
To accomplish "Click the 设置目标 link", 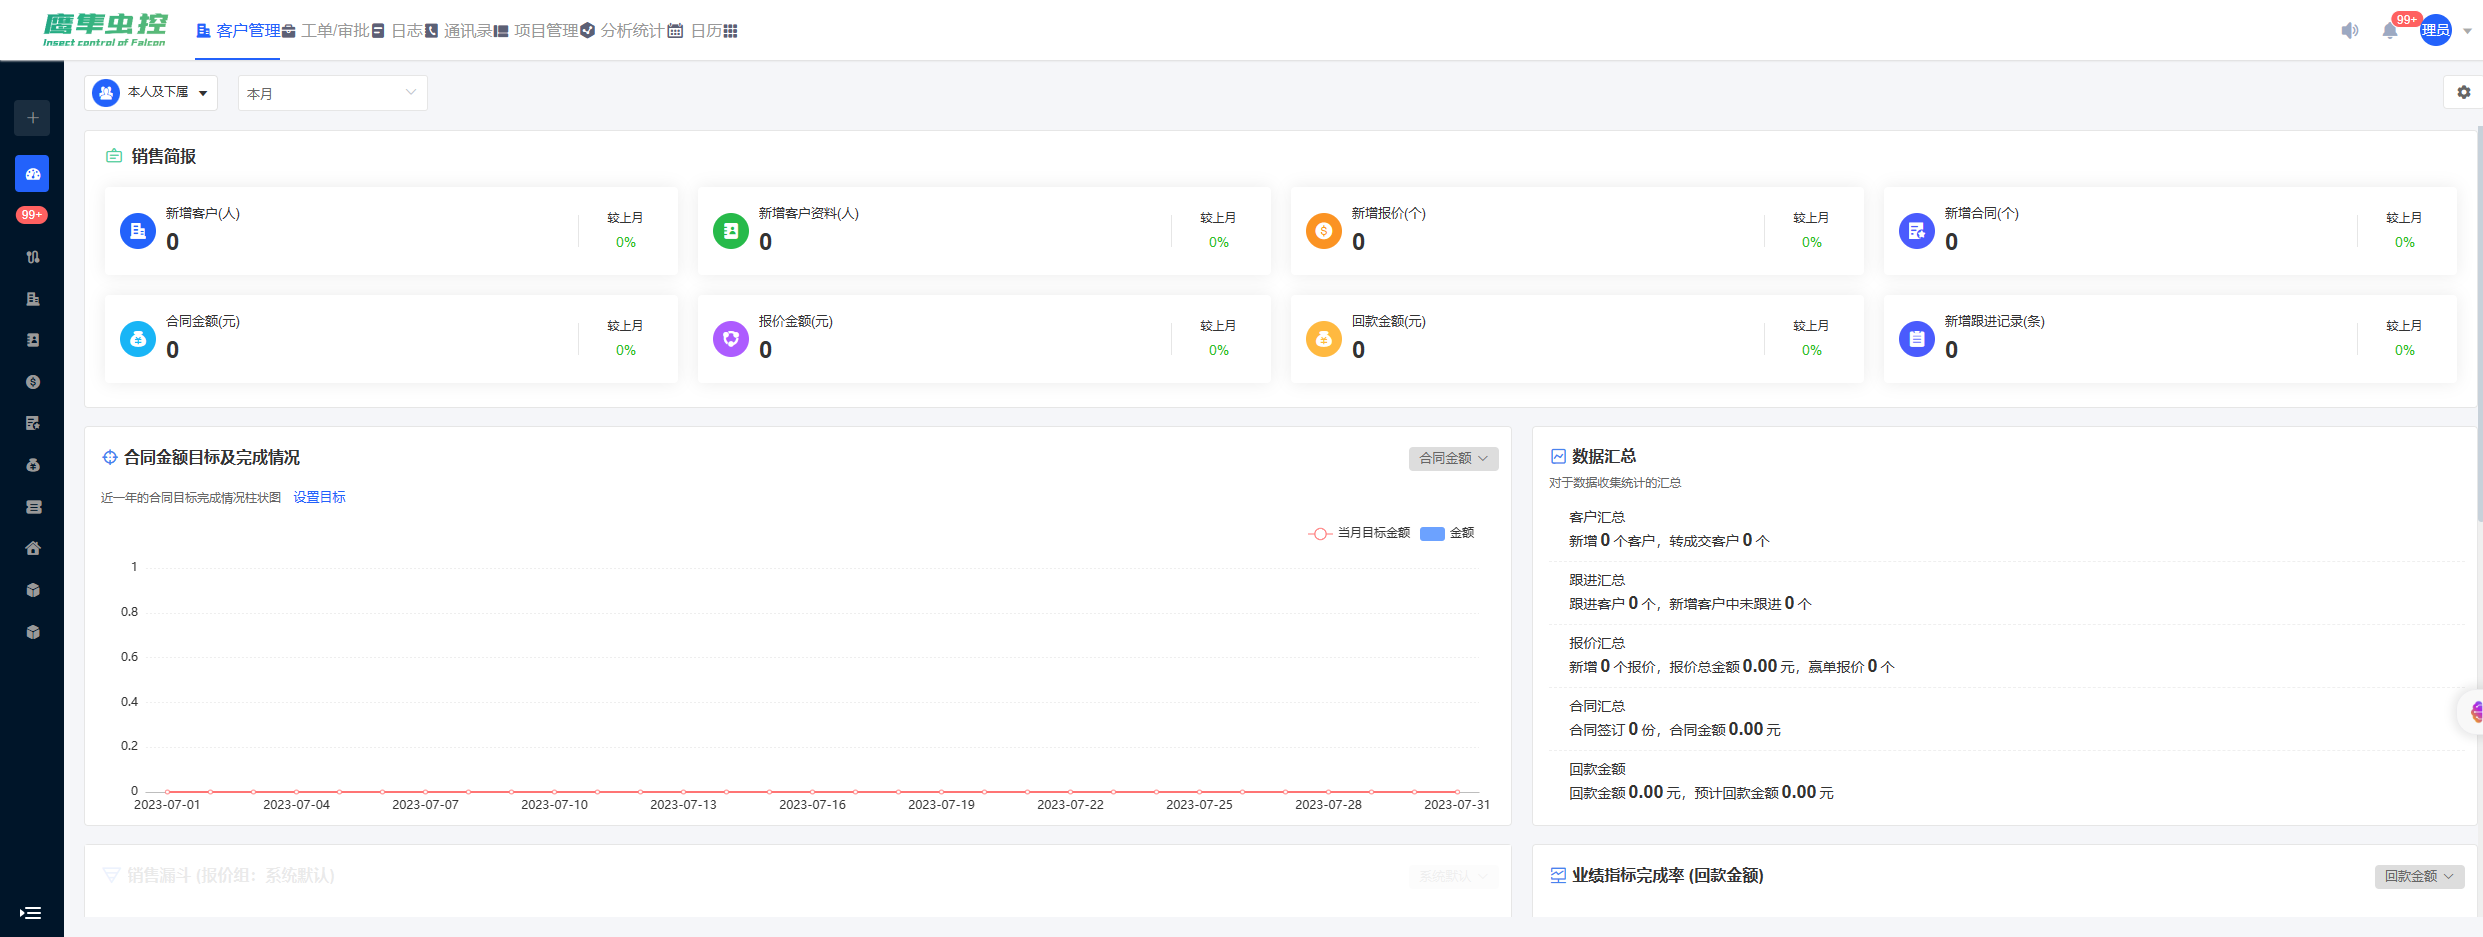I will point(319,497).
